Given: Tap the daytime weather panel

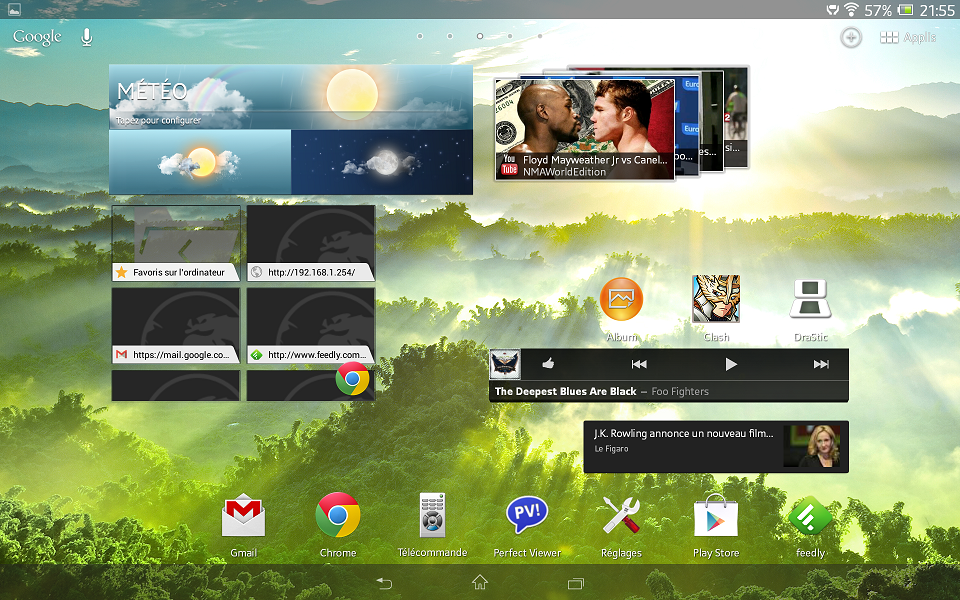Looking at the screenshot, I should coord(200,162).
